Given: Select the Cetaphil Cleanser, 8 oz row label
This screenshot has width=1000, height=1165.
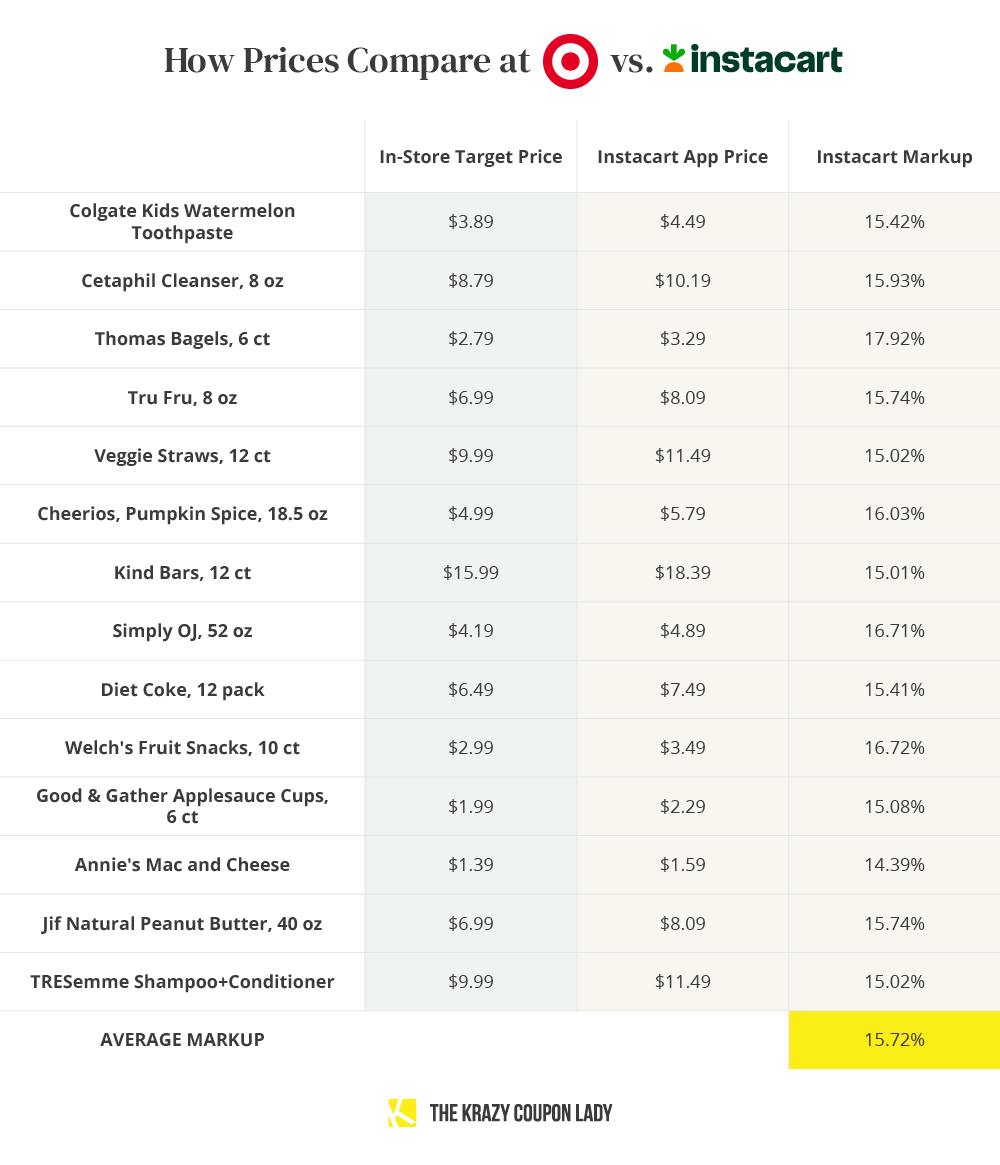Looking at the screenshot, I should click(x=182, y=280).
